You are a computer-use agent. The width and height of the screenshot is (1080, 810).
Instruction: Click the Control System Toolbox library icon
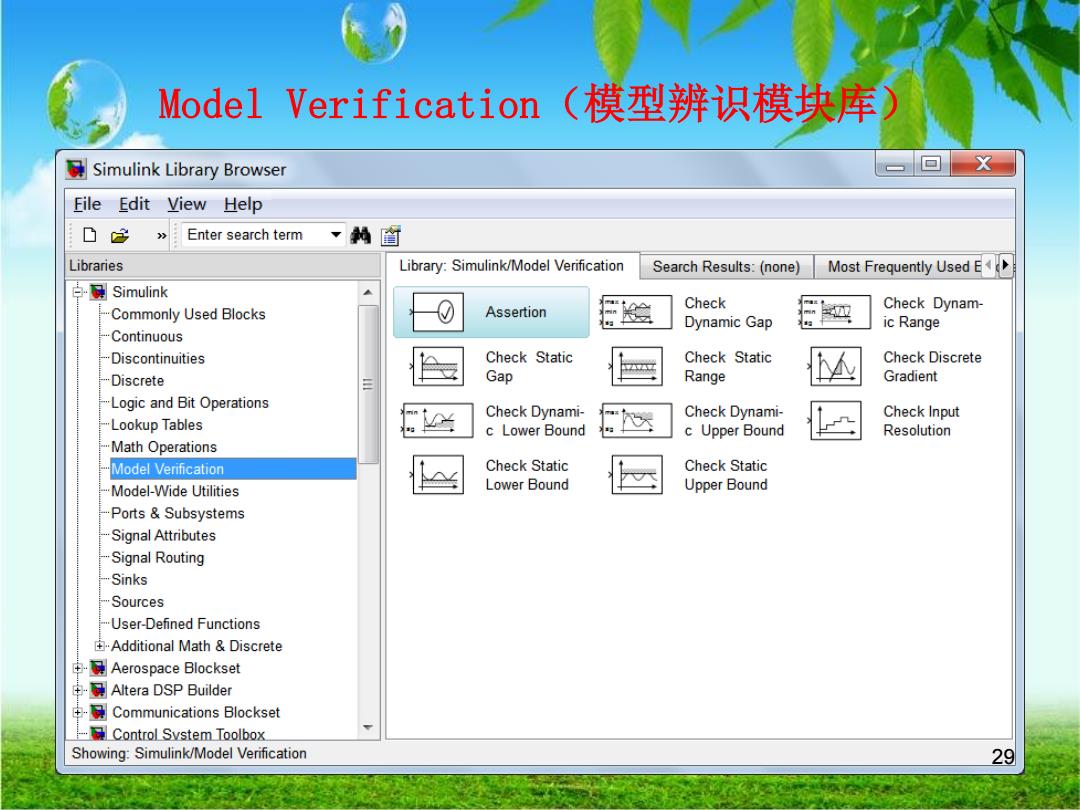[98, 733]
